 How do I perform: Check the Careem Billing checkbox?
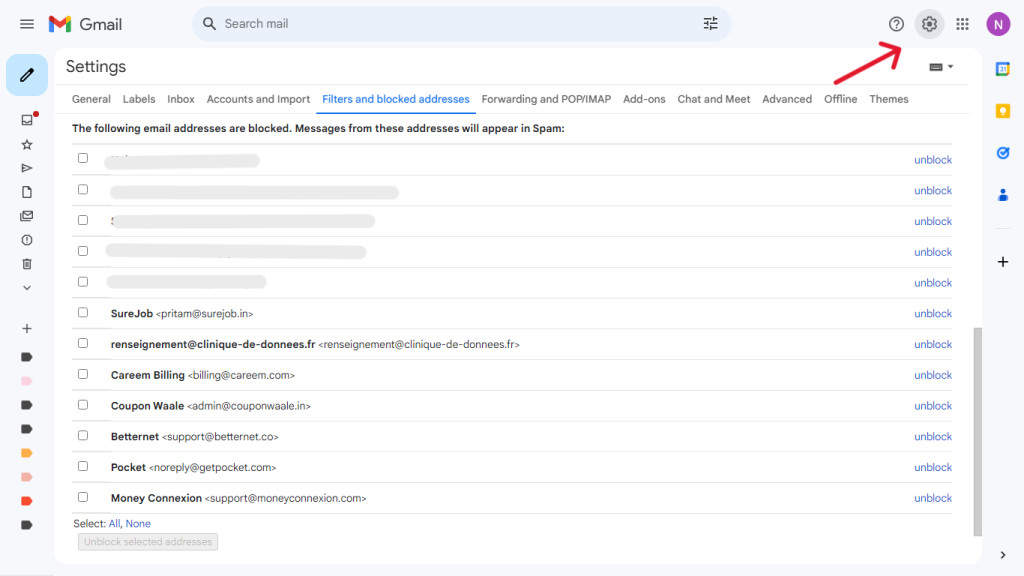pos(83,374)
